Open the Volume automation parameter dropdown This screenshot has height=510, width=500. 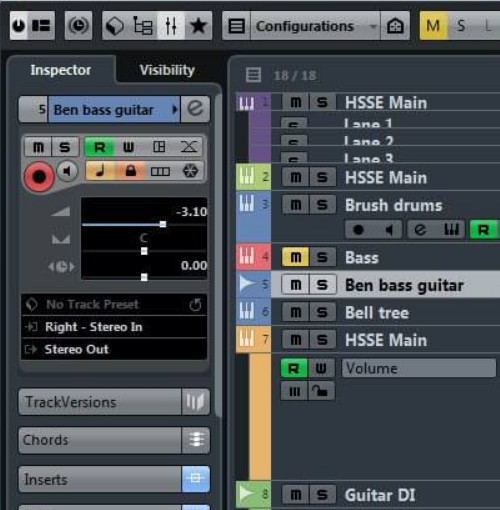coord(419,368)
